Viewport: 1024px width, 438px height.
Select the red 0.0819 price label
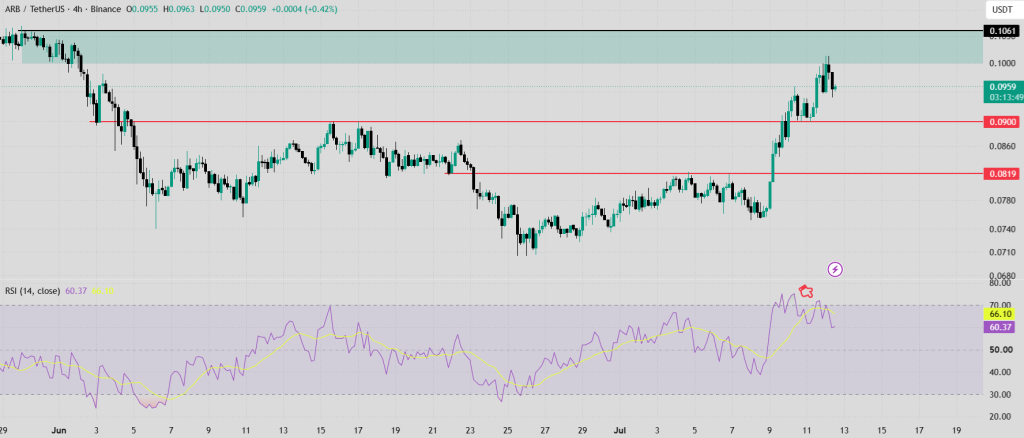tap(1002, 174)
